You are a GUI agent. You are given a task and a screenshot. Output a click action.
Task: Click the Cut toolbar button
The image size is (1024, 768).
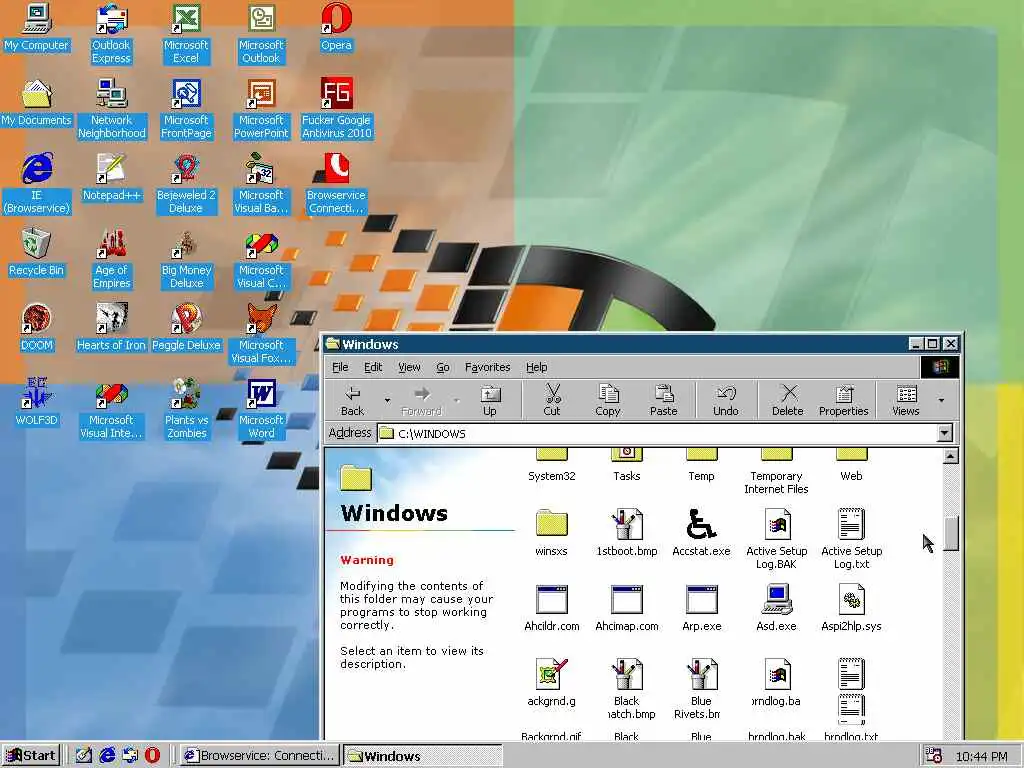[x=552, y=400]
